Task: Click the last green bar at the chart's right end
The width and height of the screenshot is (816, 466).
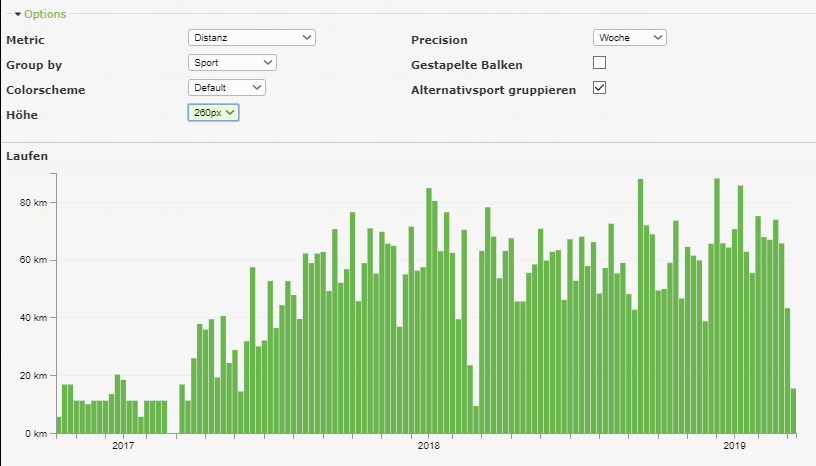Action: 793,412
